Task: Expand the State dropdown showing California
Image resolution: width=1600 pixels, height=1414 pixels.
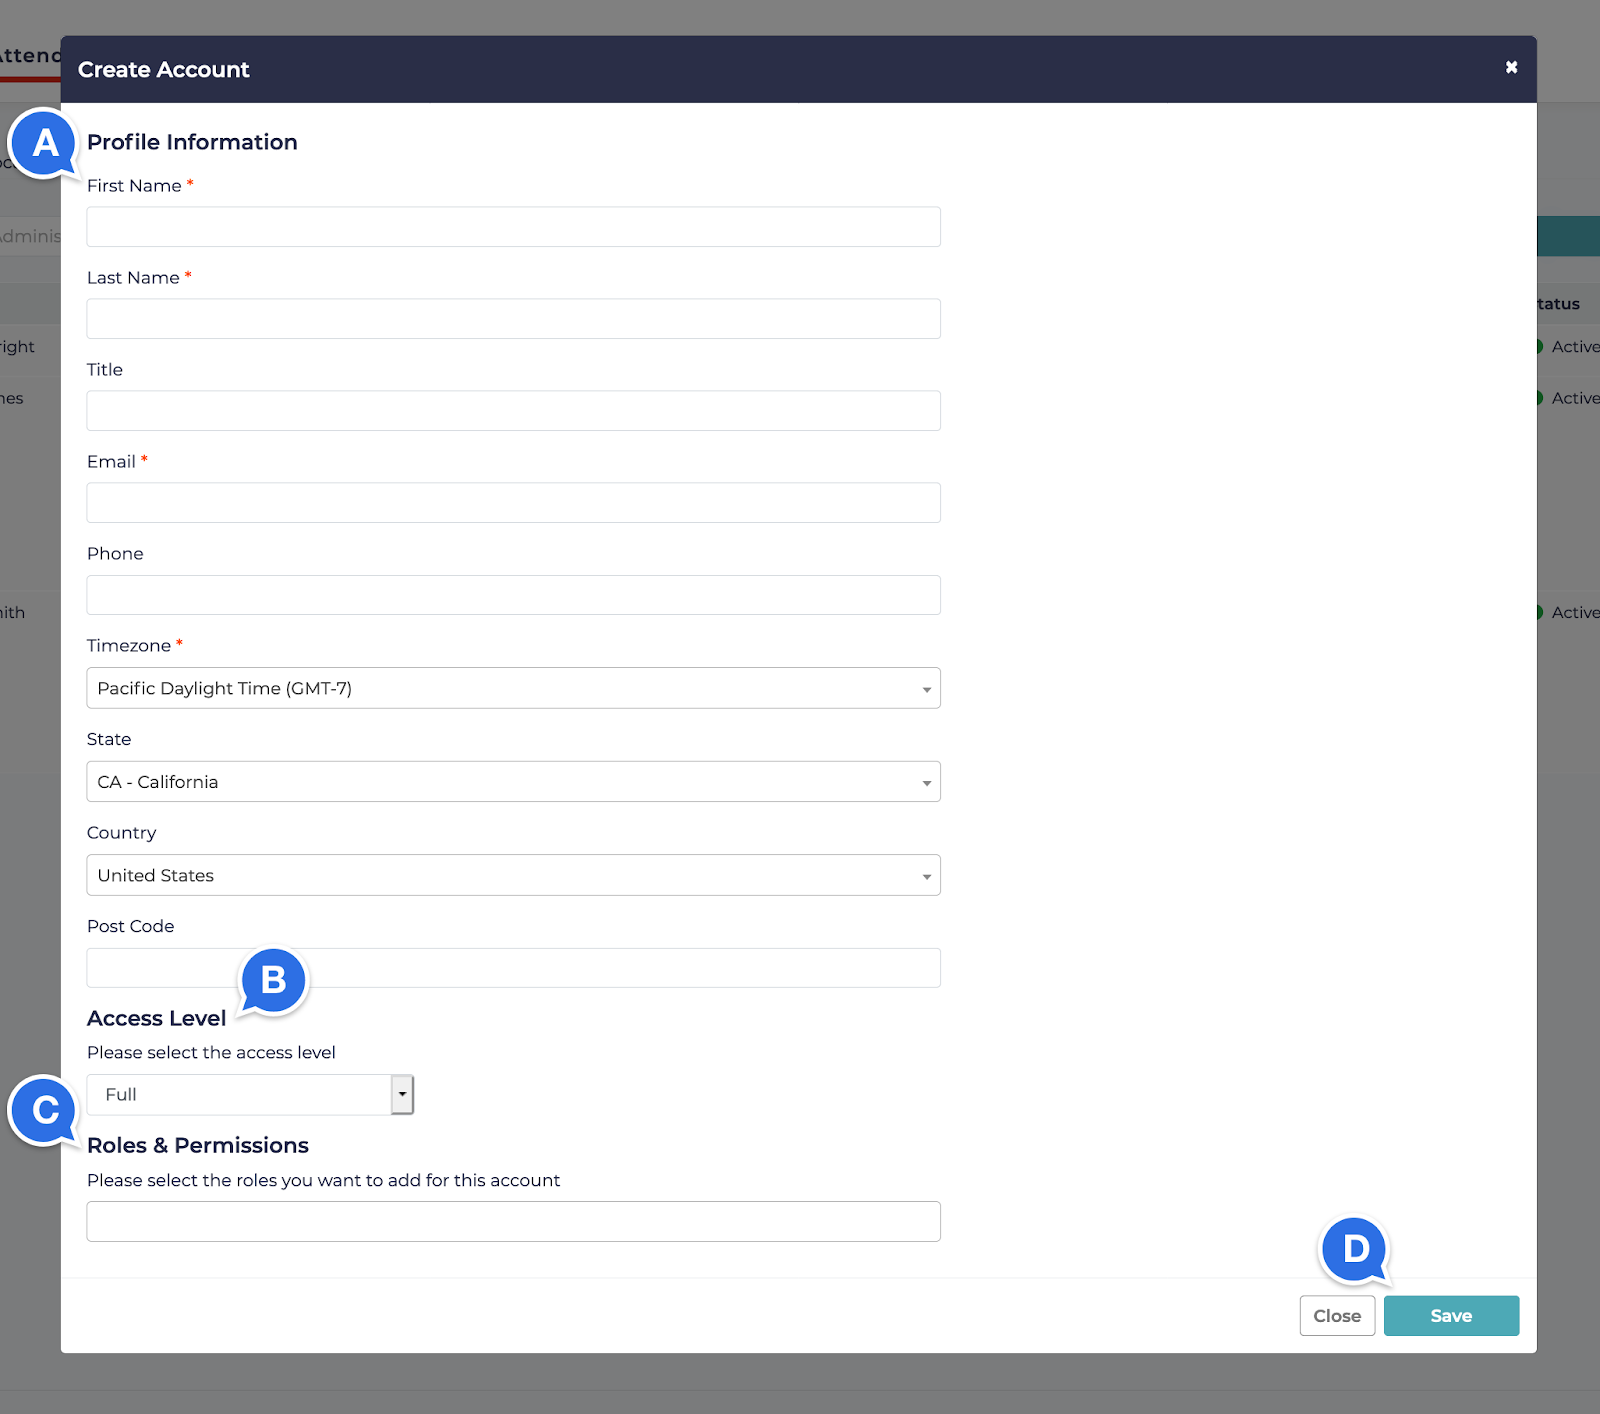Action: click(513, 782)
